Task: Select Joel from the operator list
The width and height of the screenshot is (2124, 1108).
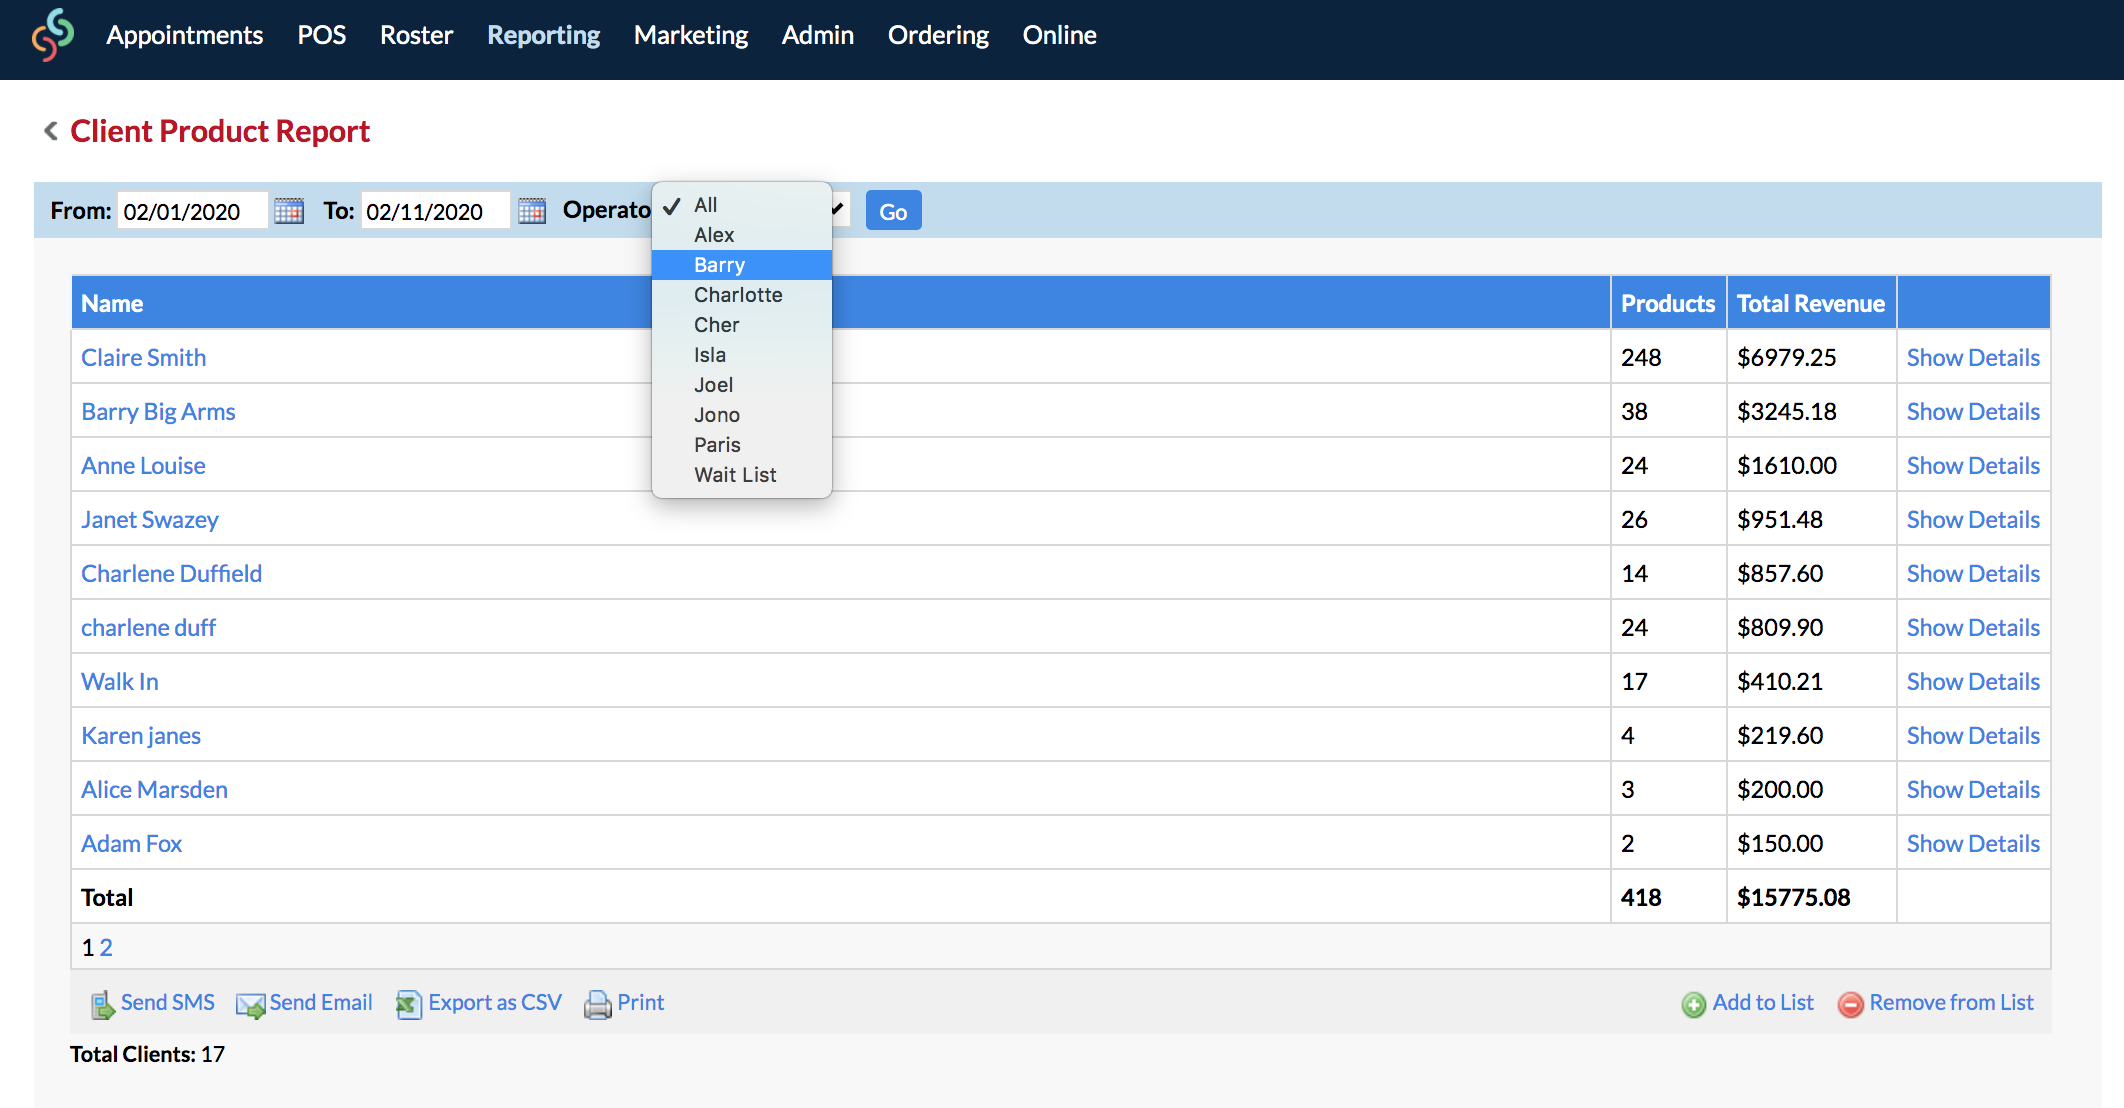Action: (x=742, y=385)
